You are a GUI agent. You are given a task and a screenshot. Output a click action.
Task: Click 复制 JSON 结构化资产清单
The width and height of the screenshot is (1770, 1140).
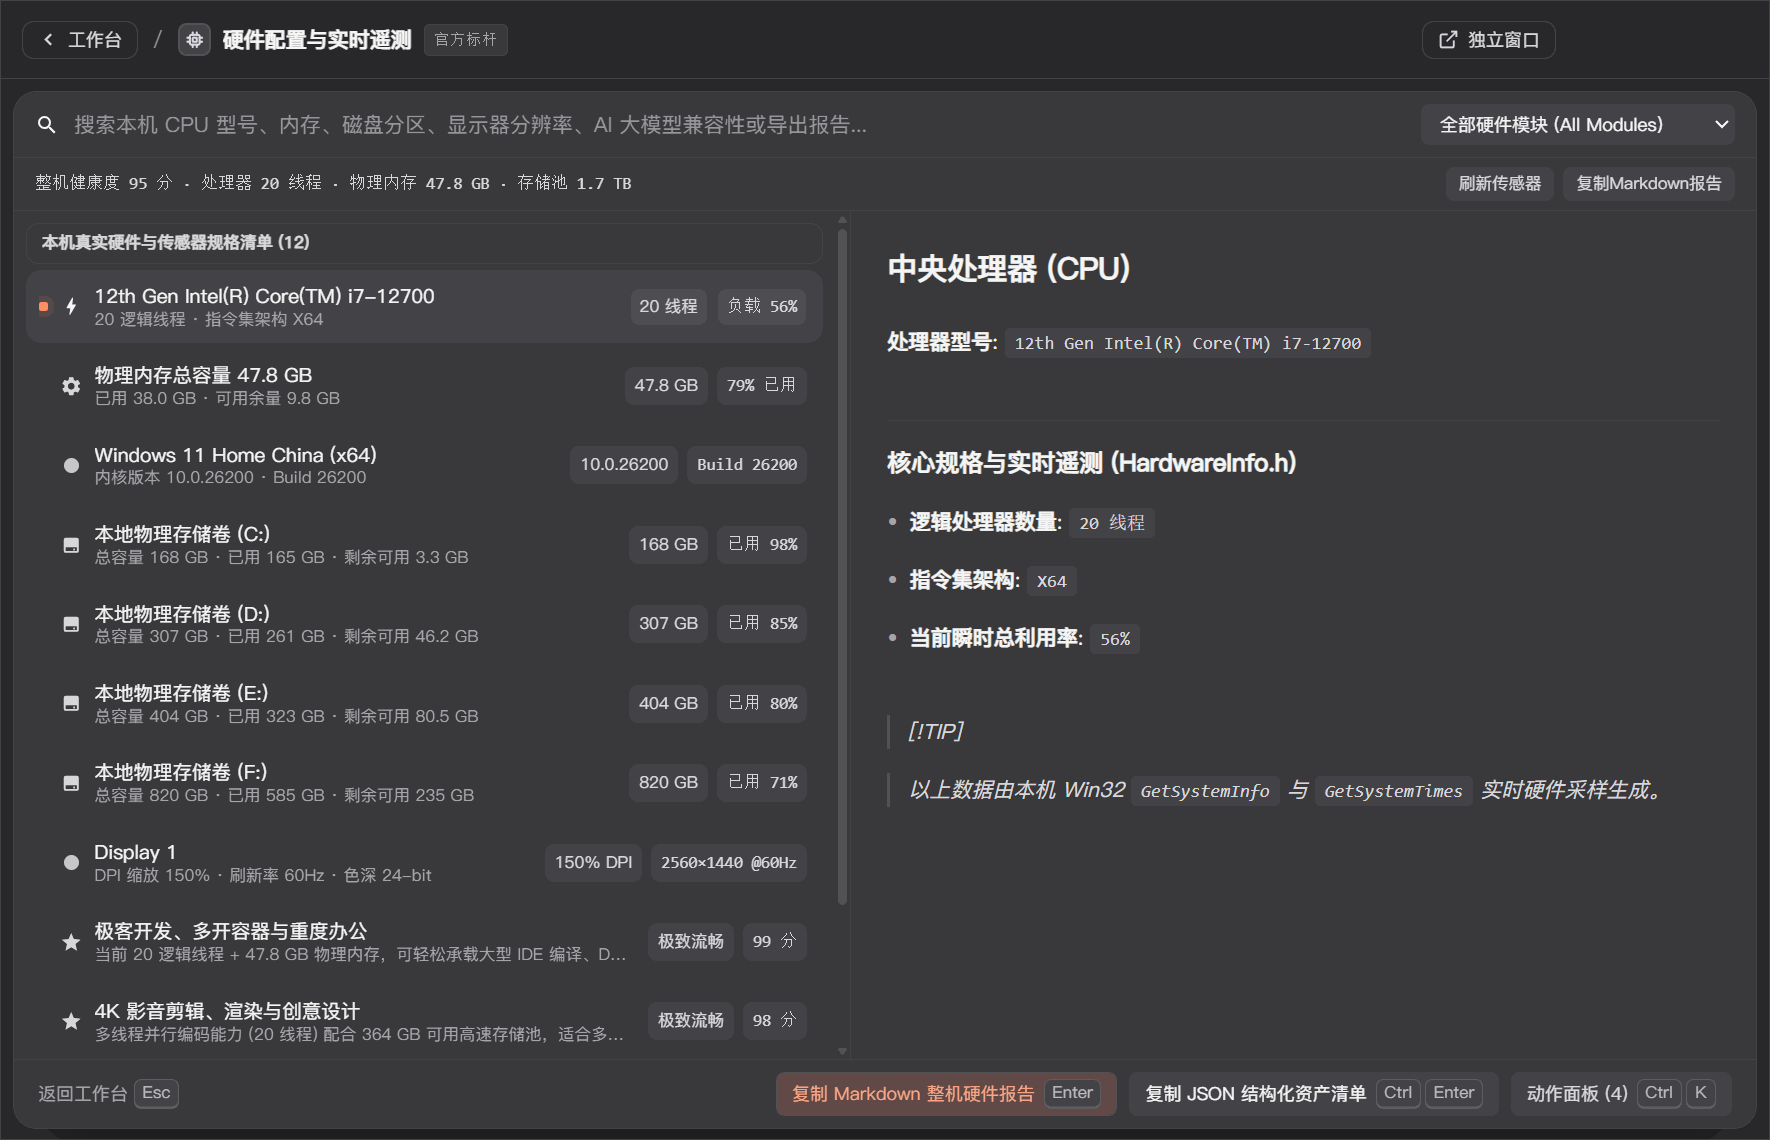coord(1313,1094)
